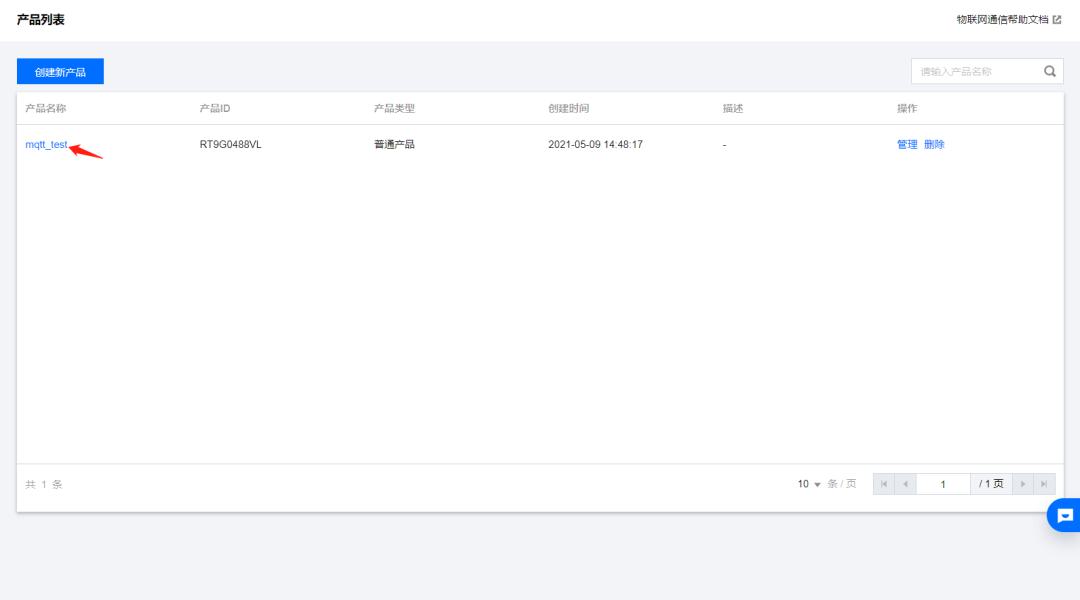Click 创建新产品 button

[61, 72]
